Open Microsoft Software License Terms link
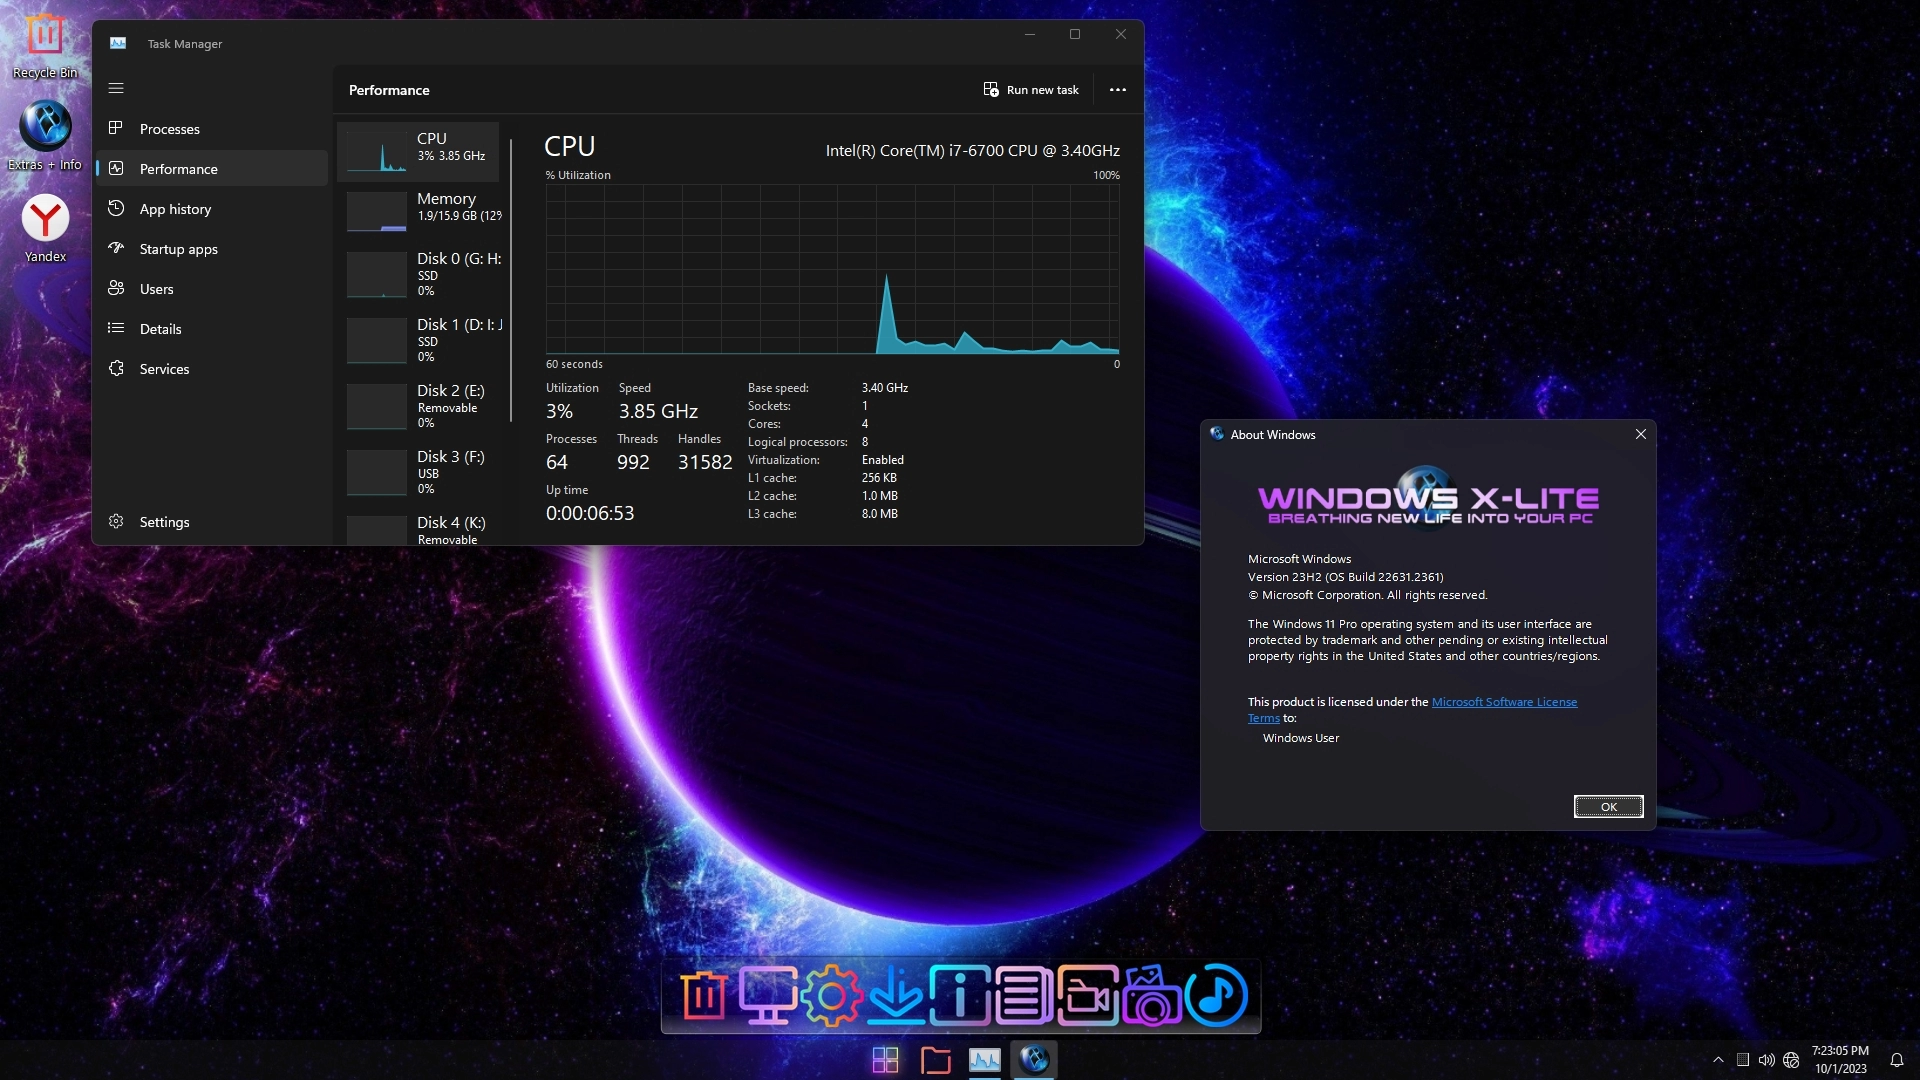Viewport: 1920px width, 1080px height. coord(1503,702)
